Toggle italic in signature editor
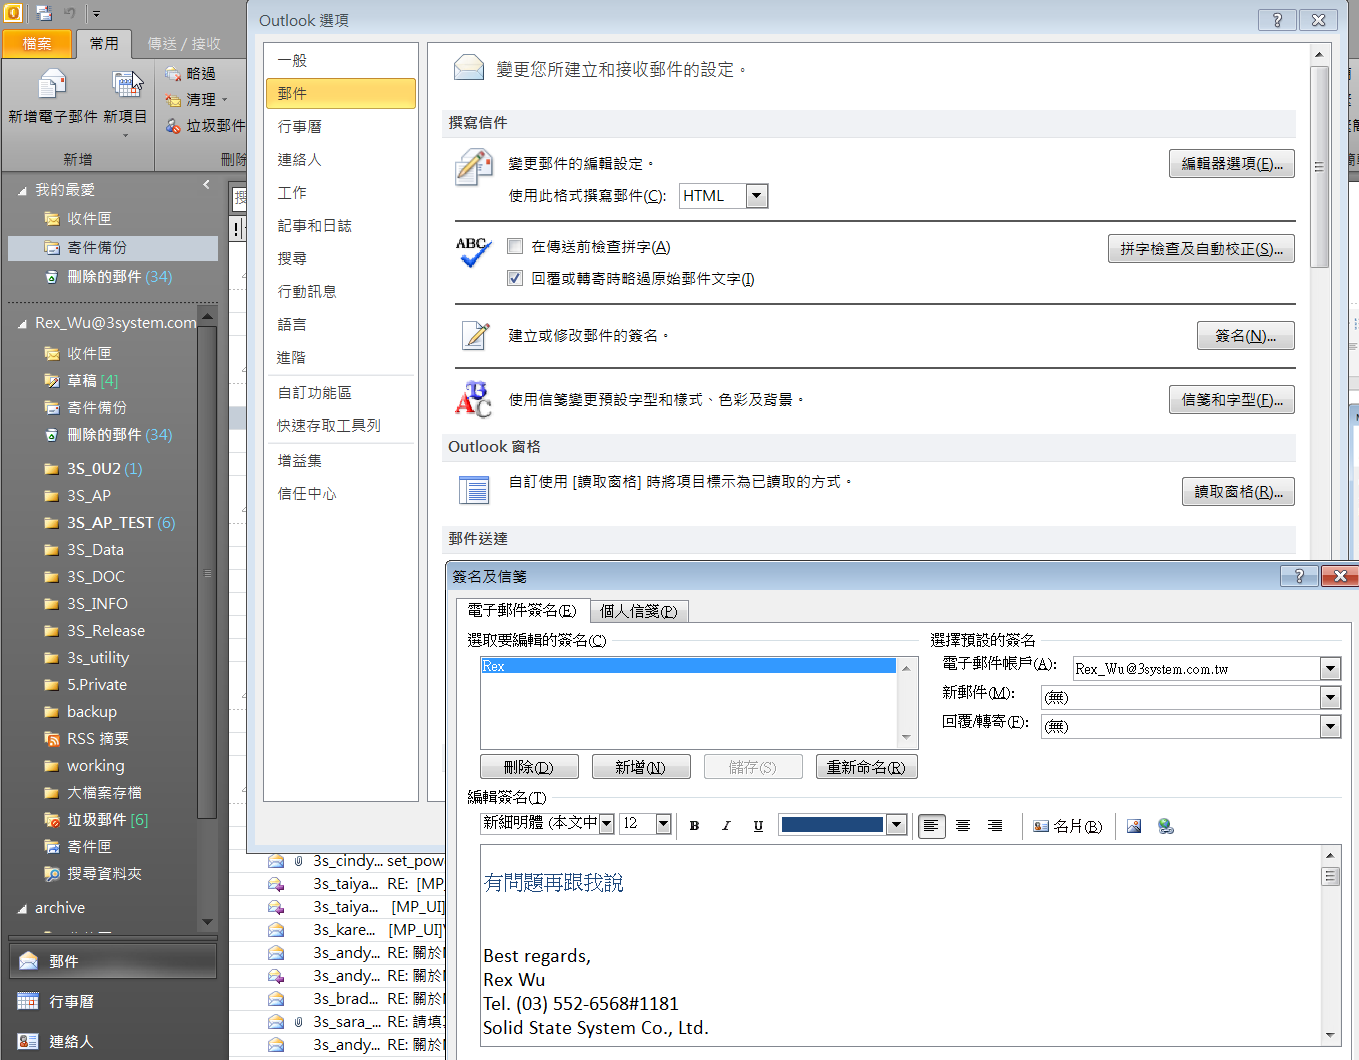 (x=726, y=825)
